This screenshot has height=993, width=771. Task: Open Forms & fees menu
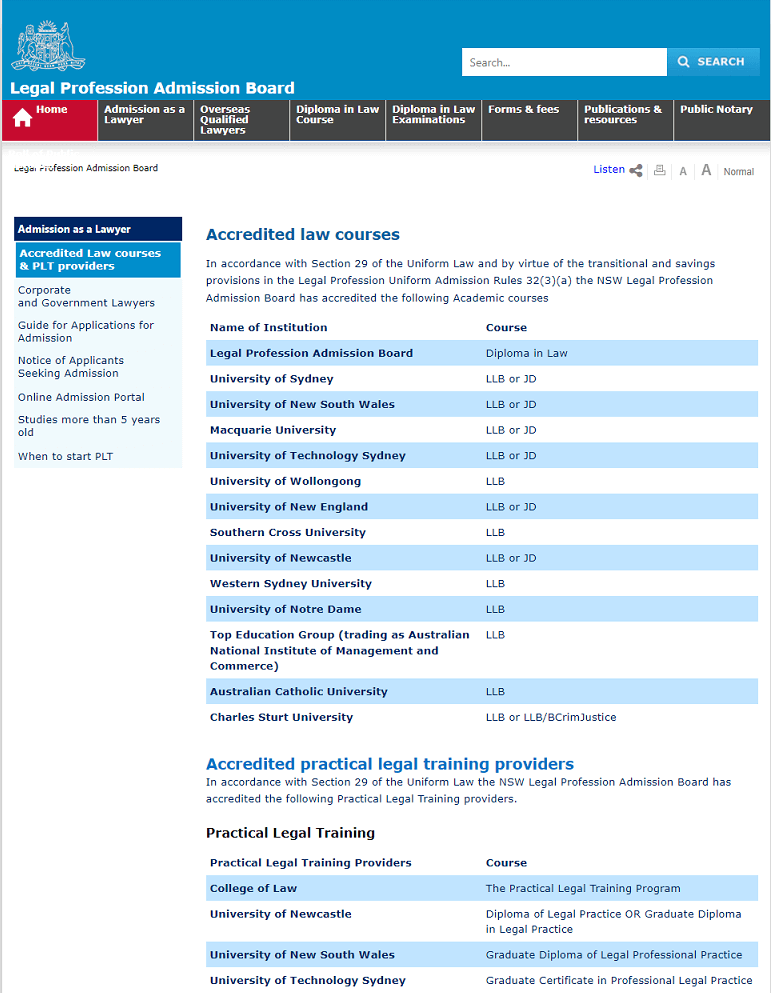530,120
